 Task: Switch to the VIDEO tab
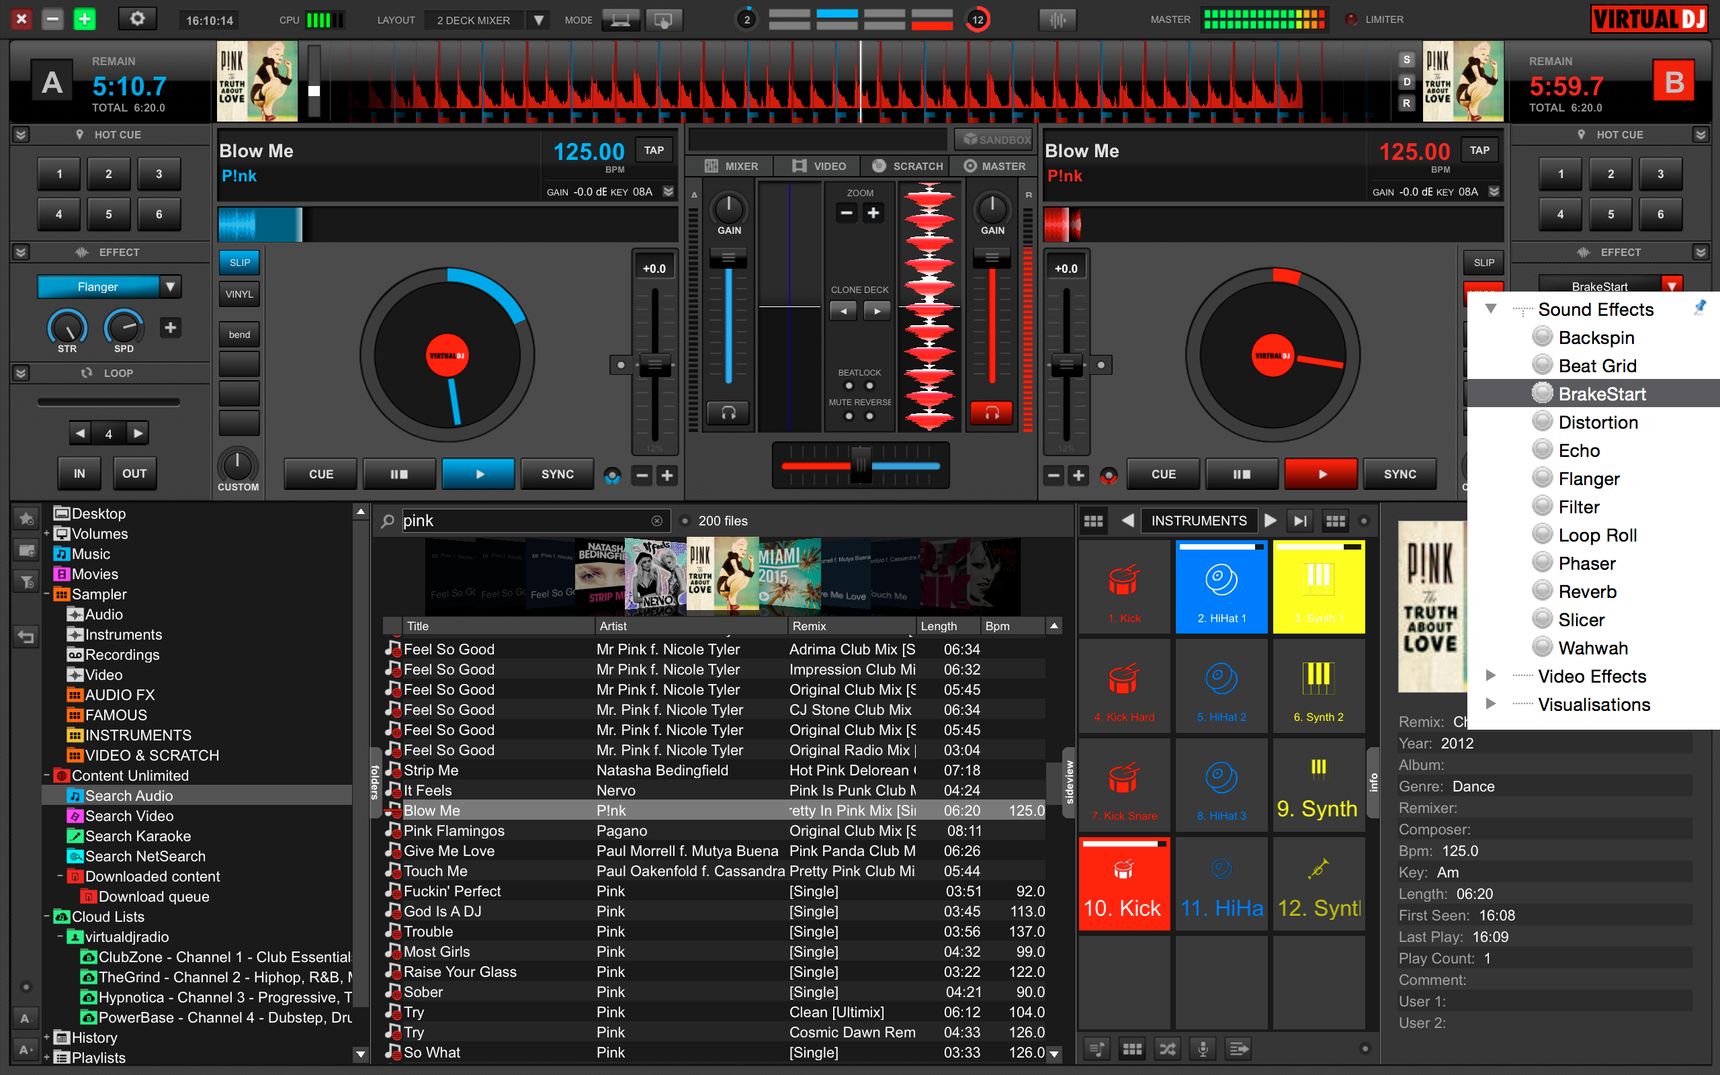coord(819,166)
